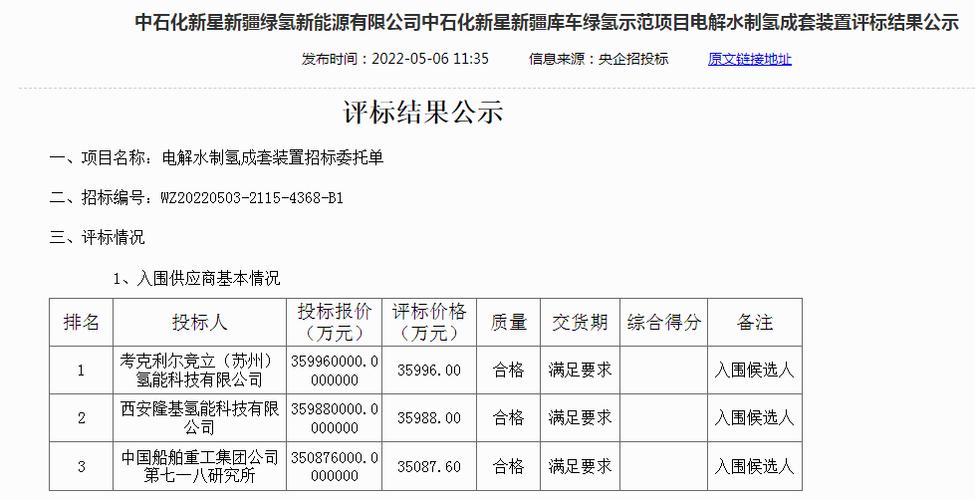This screenshot has height=500, width=975.
Task: Click the 综合得分 column header
Action: (663, 322)
